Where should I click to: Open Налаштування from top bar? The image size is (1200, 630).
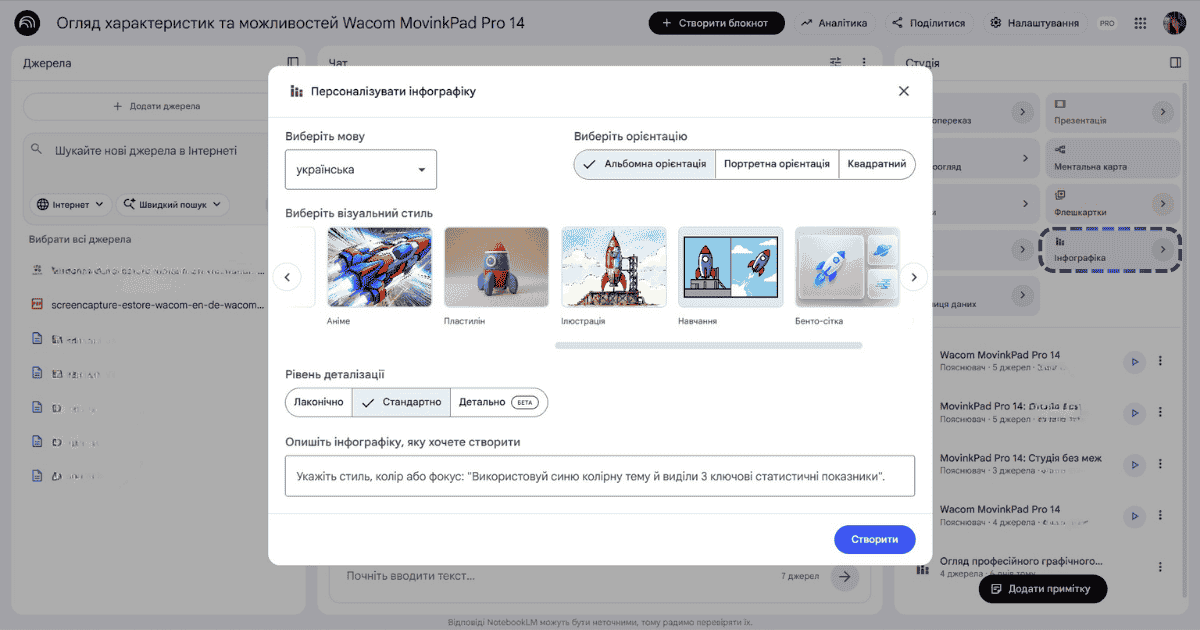(1034, 23)
